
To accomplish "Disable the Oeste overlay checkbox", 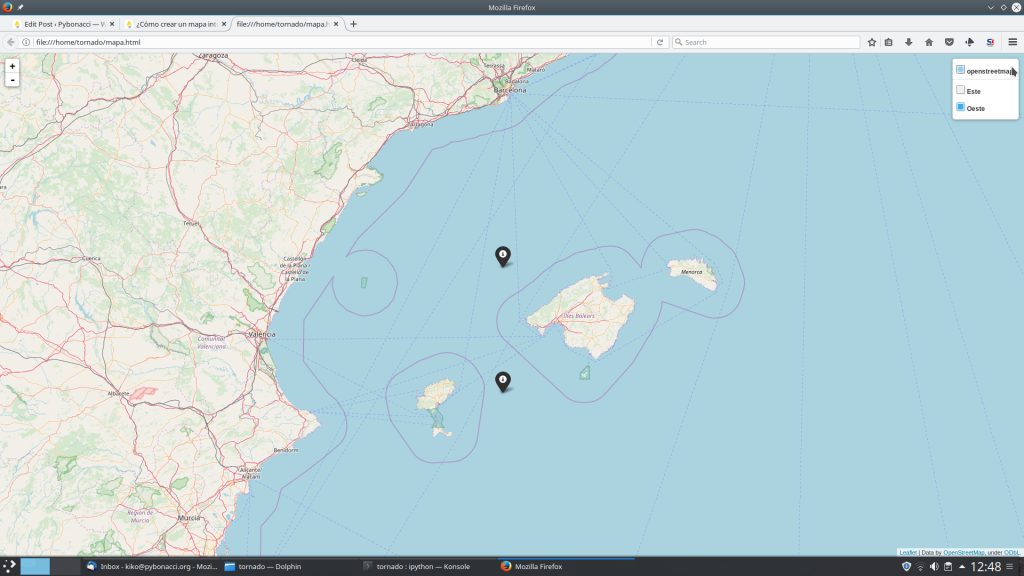I will (x=961, y=107).
